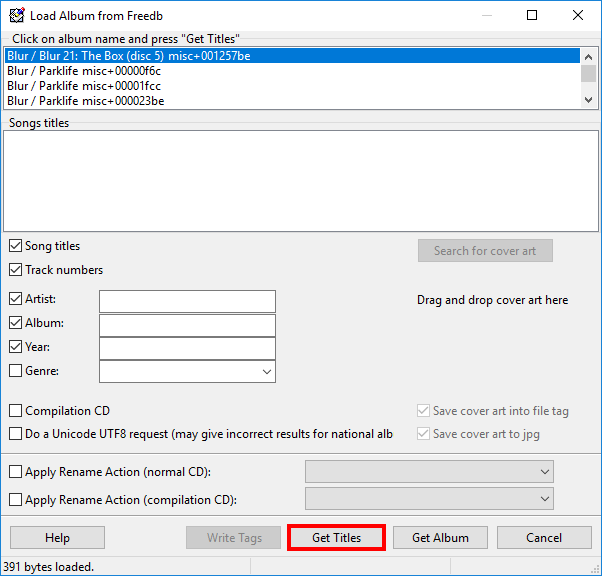Click album list scroll up arrow
602x576 pixels.
(588, 57)
